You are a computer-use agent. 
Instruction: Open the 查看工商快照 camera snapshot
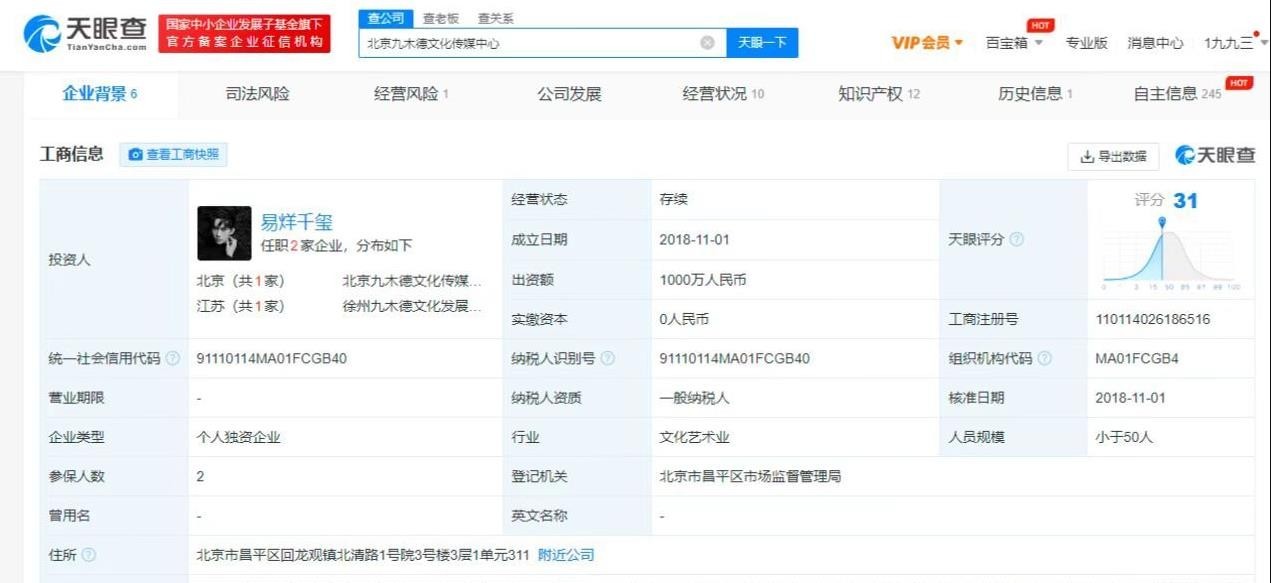click(x=174, y=155)
